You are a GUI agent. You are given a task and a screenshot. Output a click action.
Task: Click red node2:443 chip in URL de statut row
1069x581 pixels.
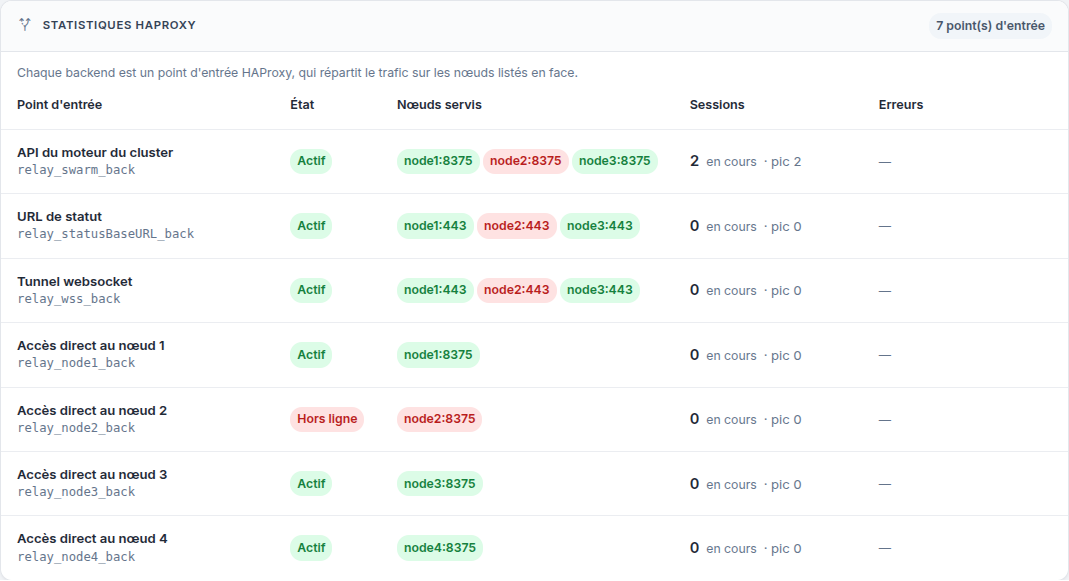(x=517, y=226)
